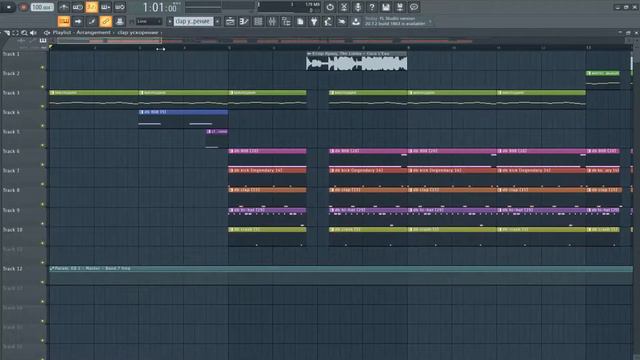Open the piano roll view icon

pos(244,21)
